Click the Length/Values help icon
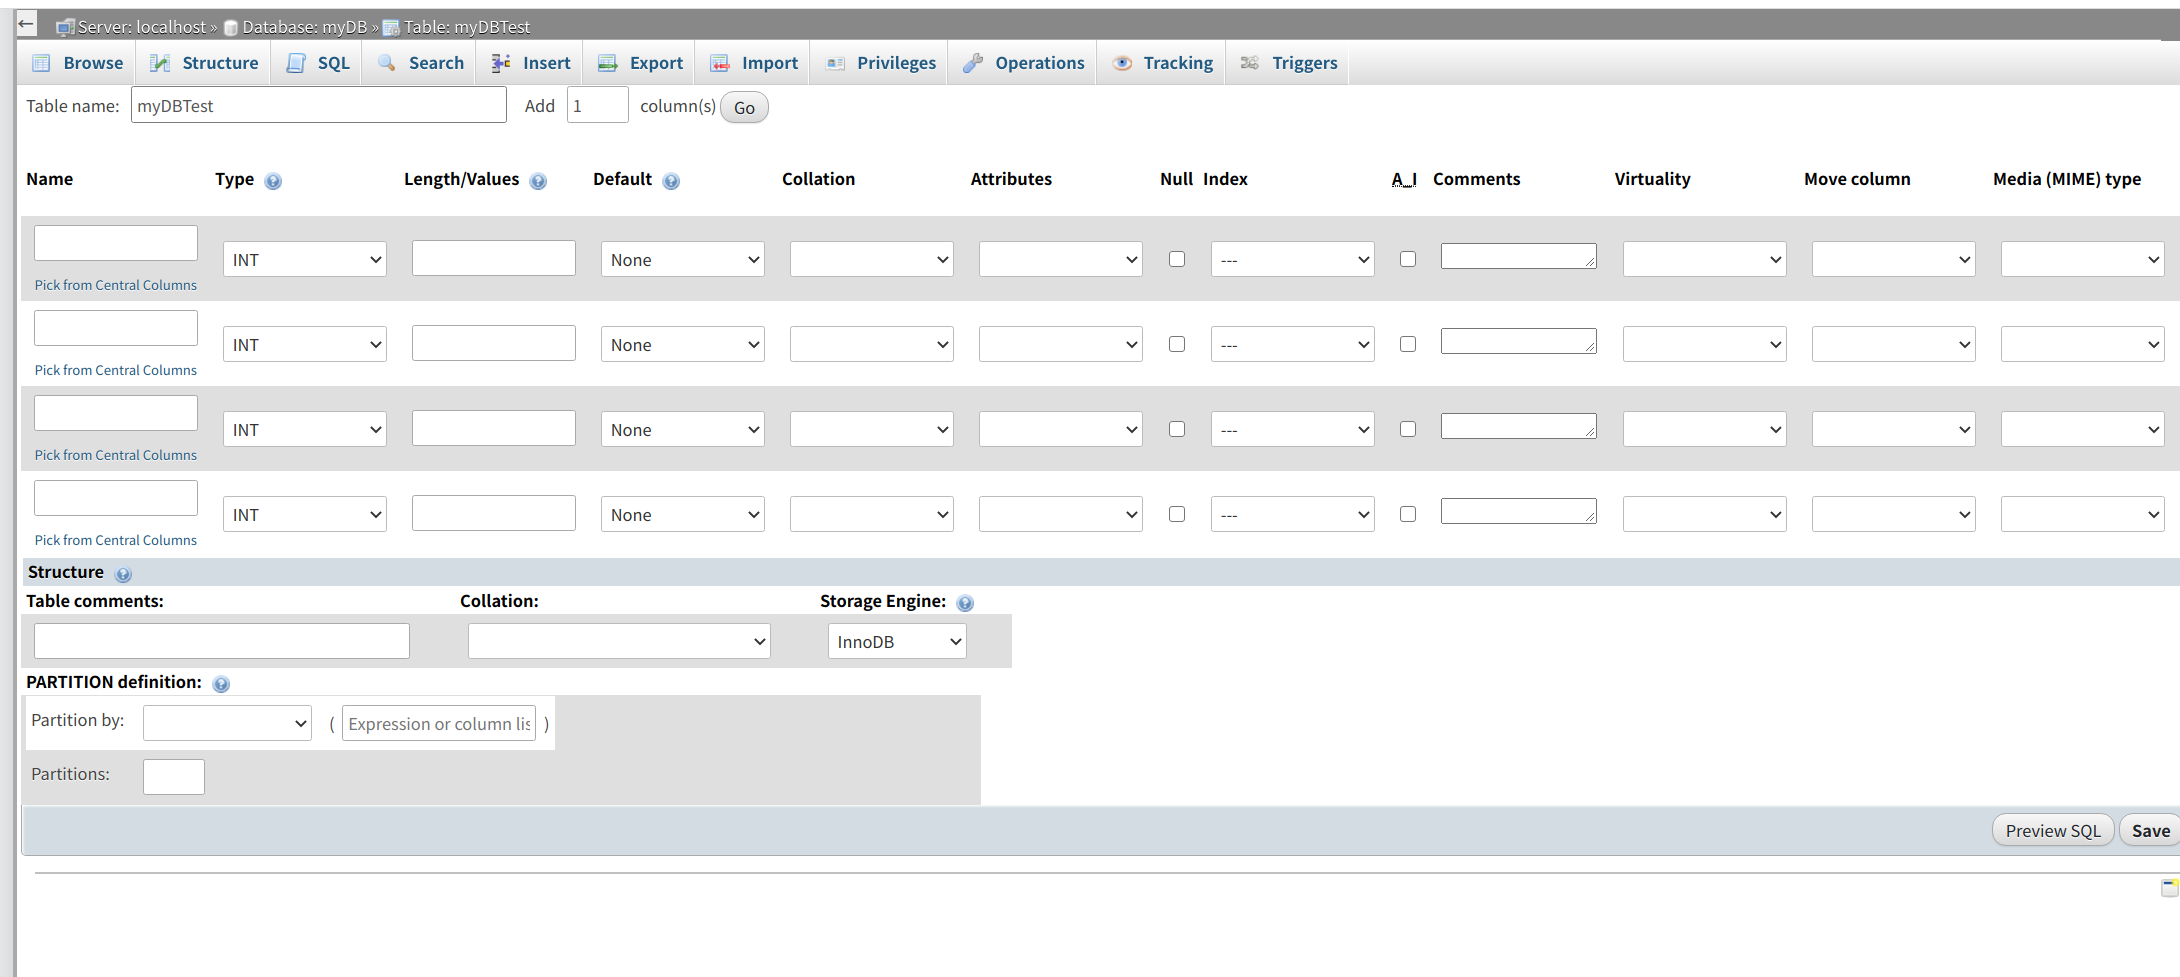This screenshot has width=2180, height=977. (x=538, y=181)
